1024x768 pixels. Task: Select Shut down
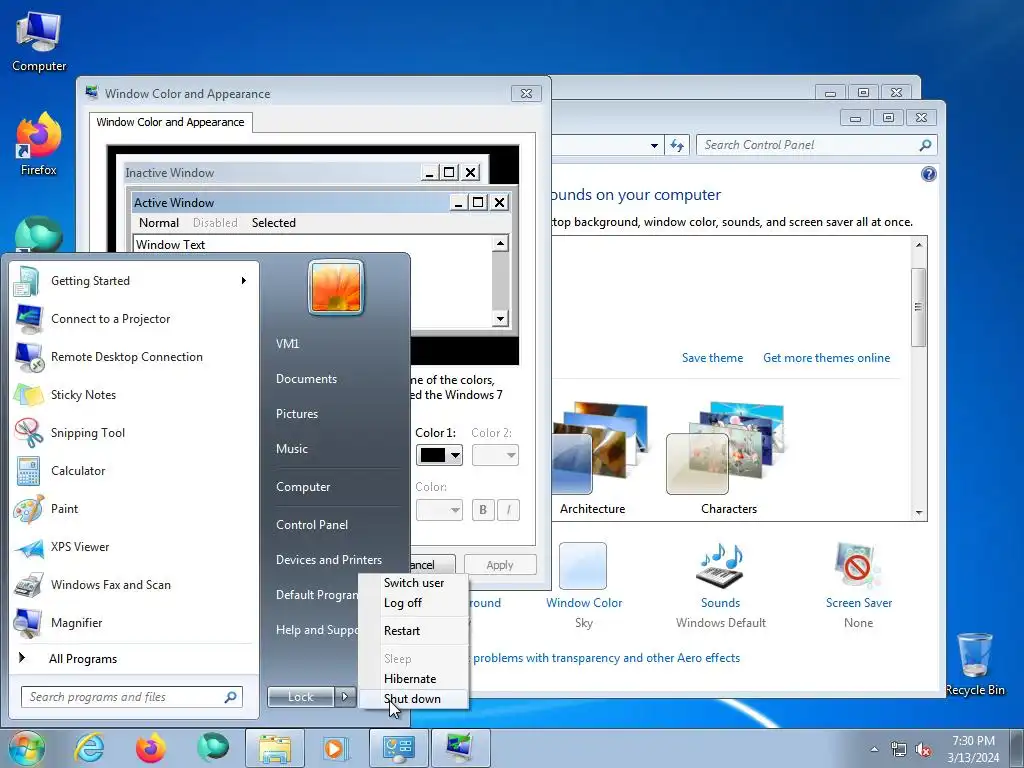(413, 699)
